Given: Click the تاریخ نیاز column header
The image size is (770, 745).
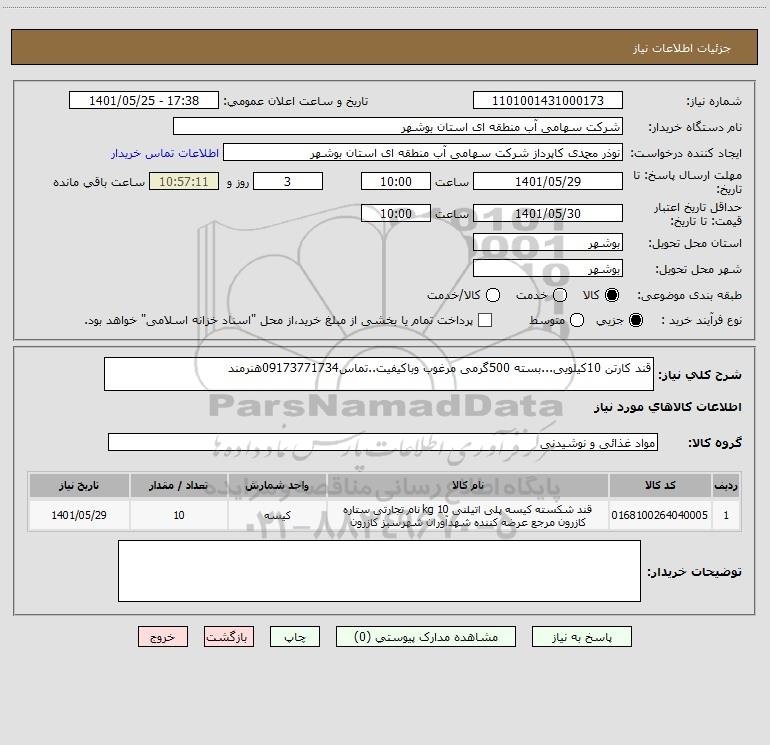Looking at the screenshot, I should 79,486.
